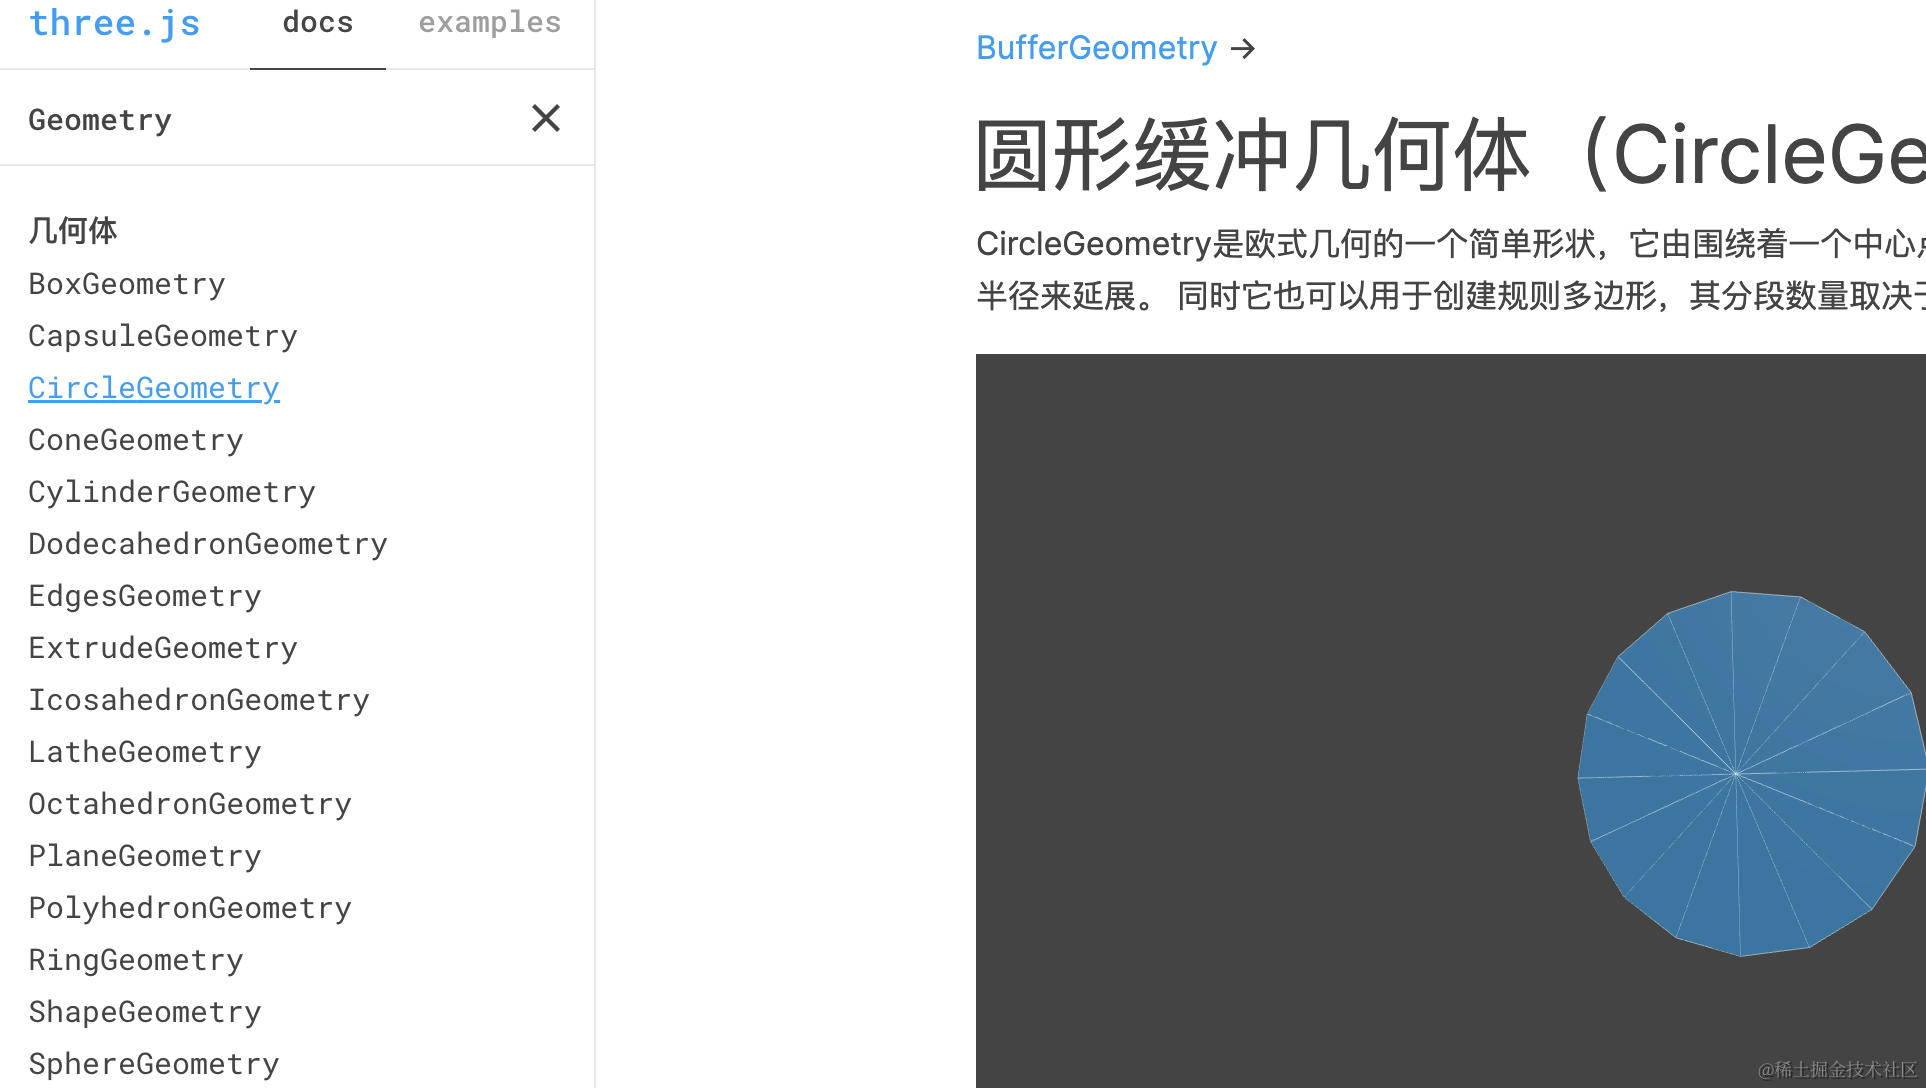This screenshot has width=1926, height=1088.
Task: Clear the Geometry search filter with the X icon
Action: (x=546, y=119)
